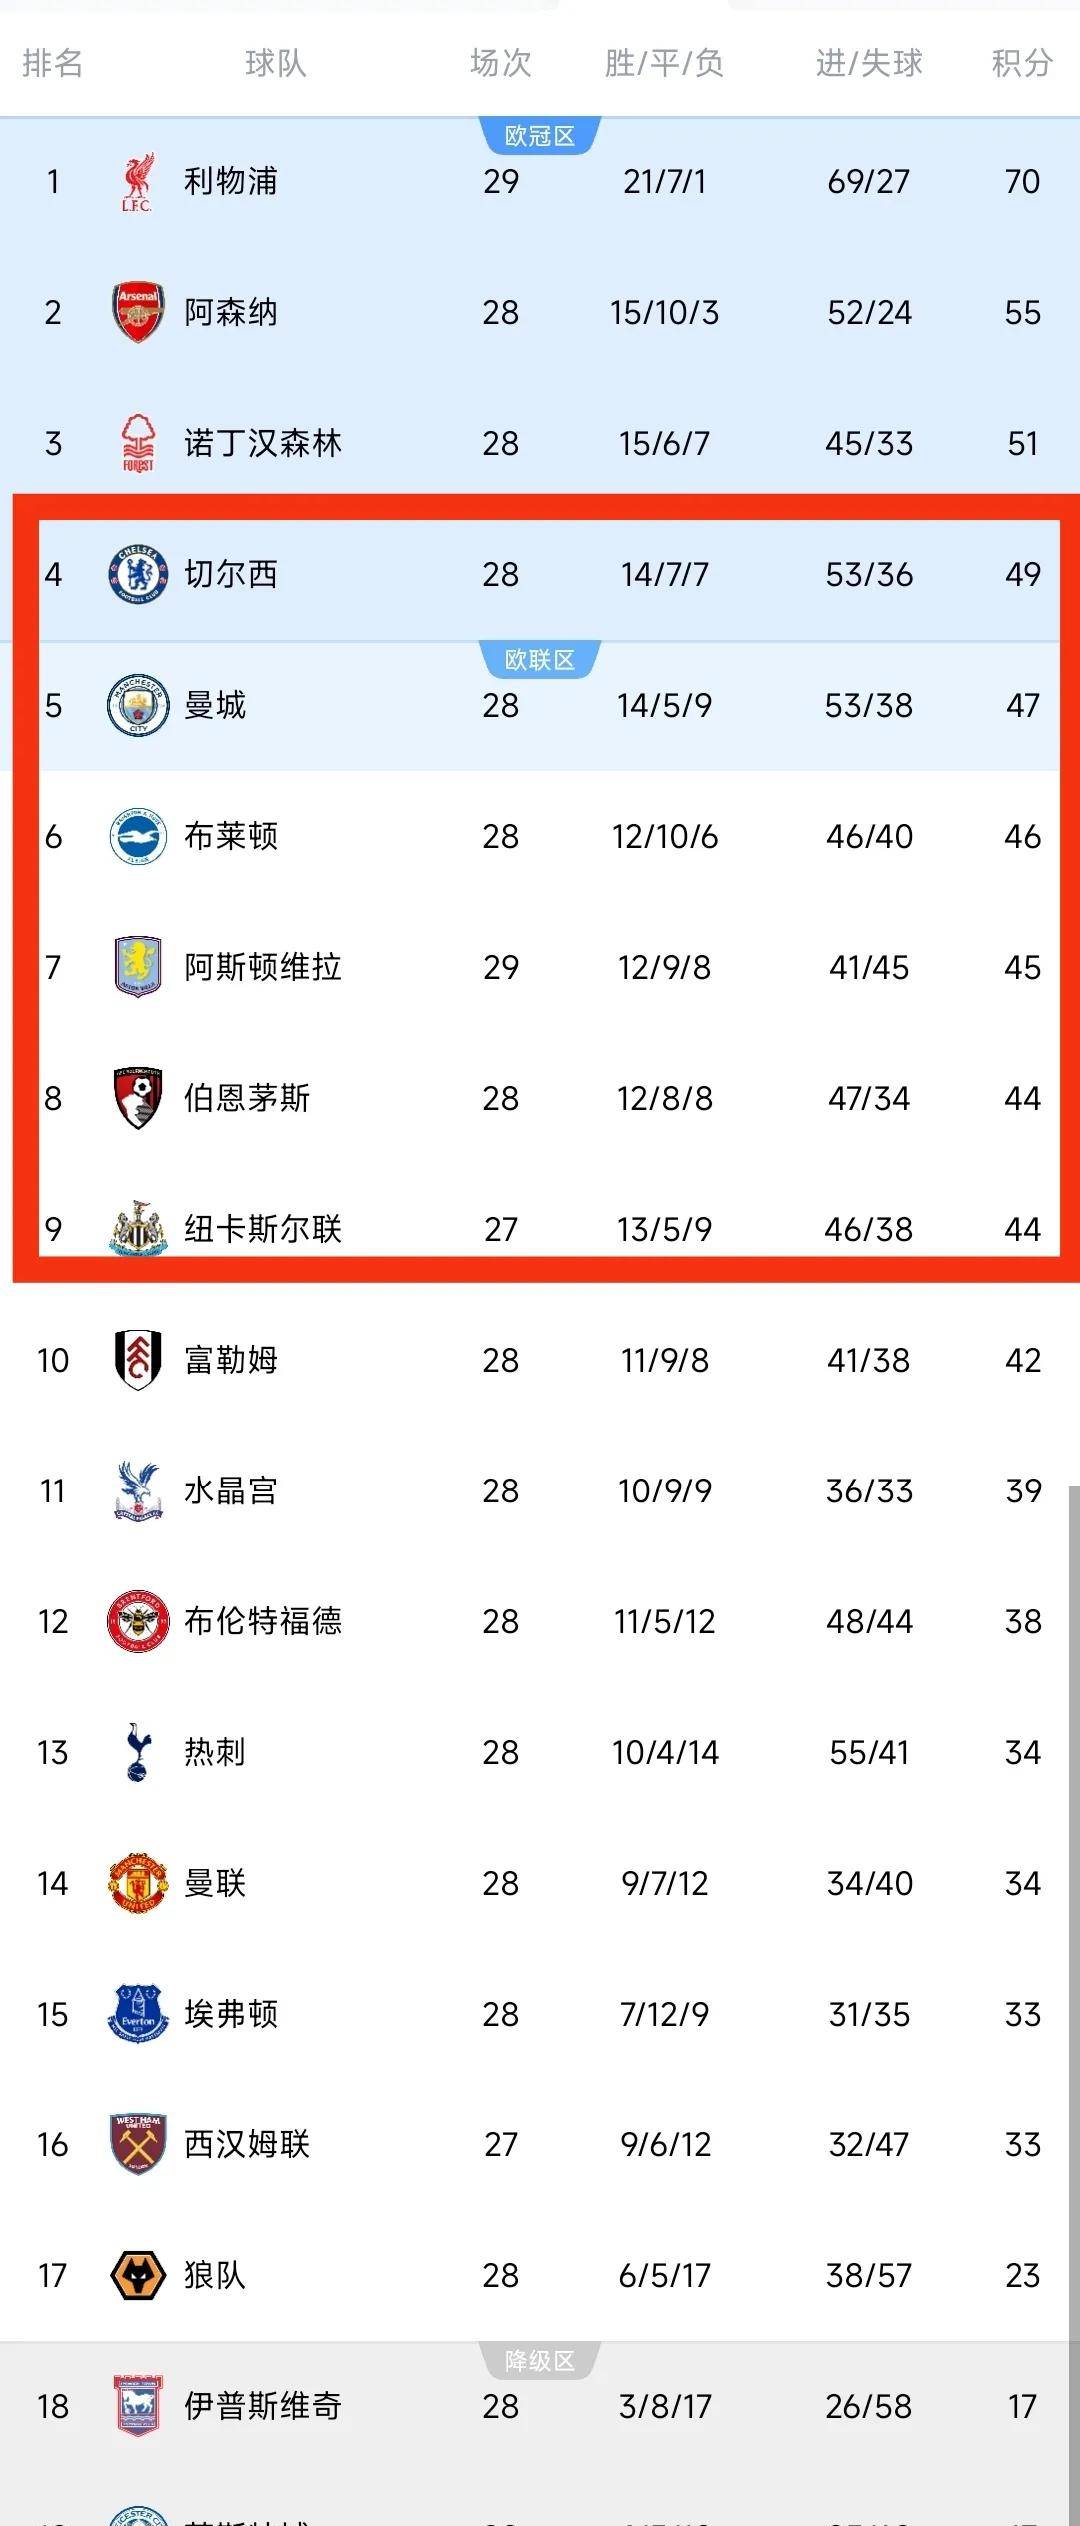Sort by 积分 column header
The width and height of the screenshot is (1080, 2526).
click(1022, 63)
